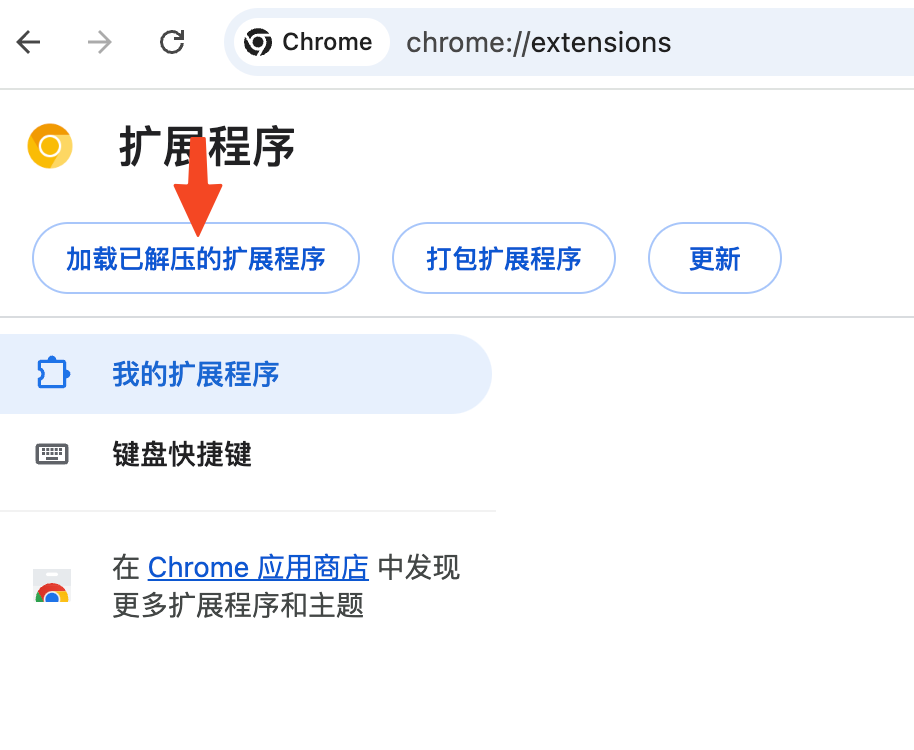This screenshot has width=914, height=750.
Task: Go back using the browser back arrow
Action: [28, 43]
